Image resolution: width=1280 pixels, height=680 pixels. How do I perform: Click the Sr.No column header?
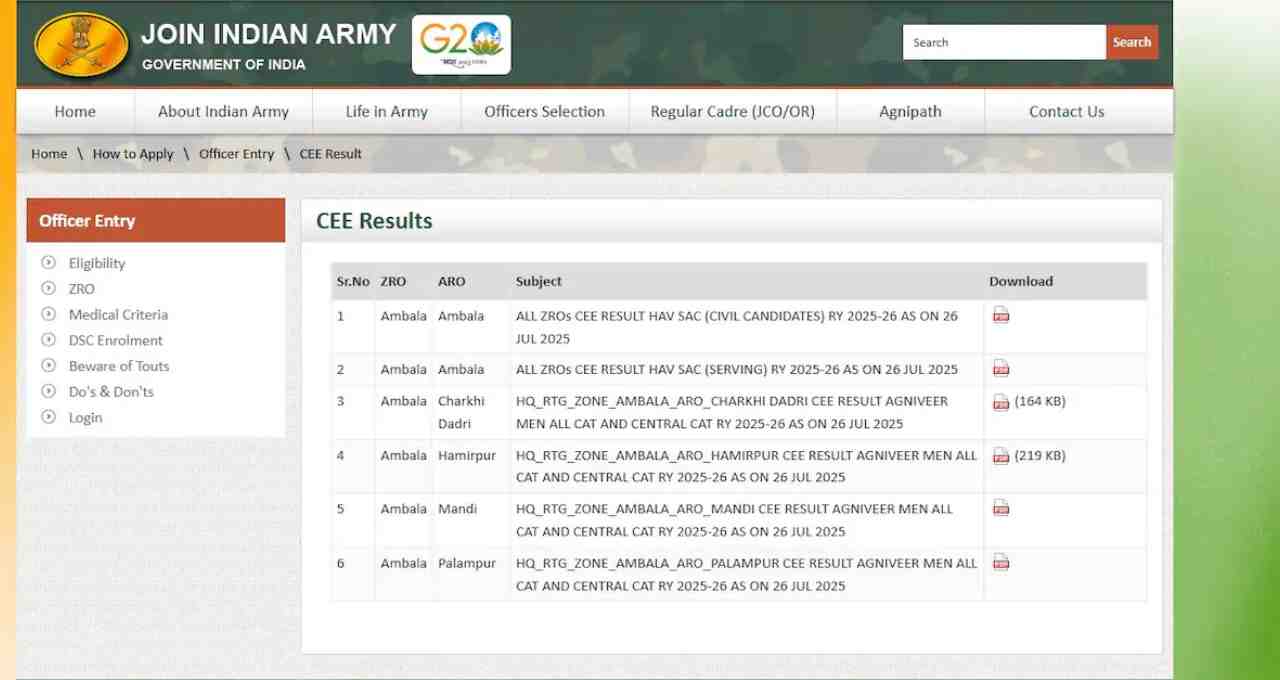[x=353, y=282]
